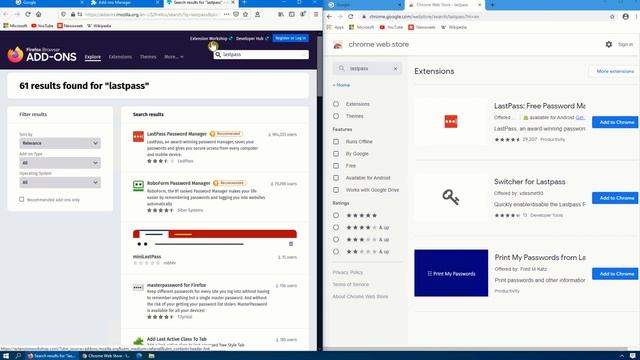Open Firefox page actions three-dot menu
Screen dimensions: 640x360
pos(227,14)
